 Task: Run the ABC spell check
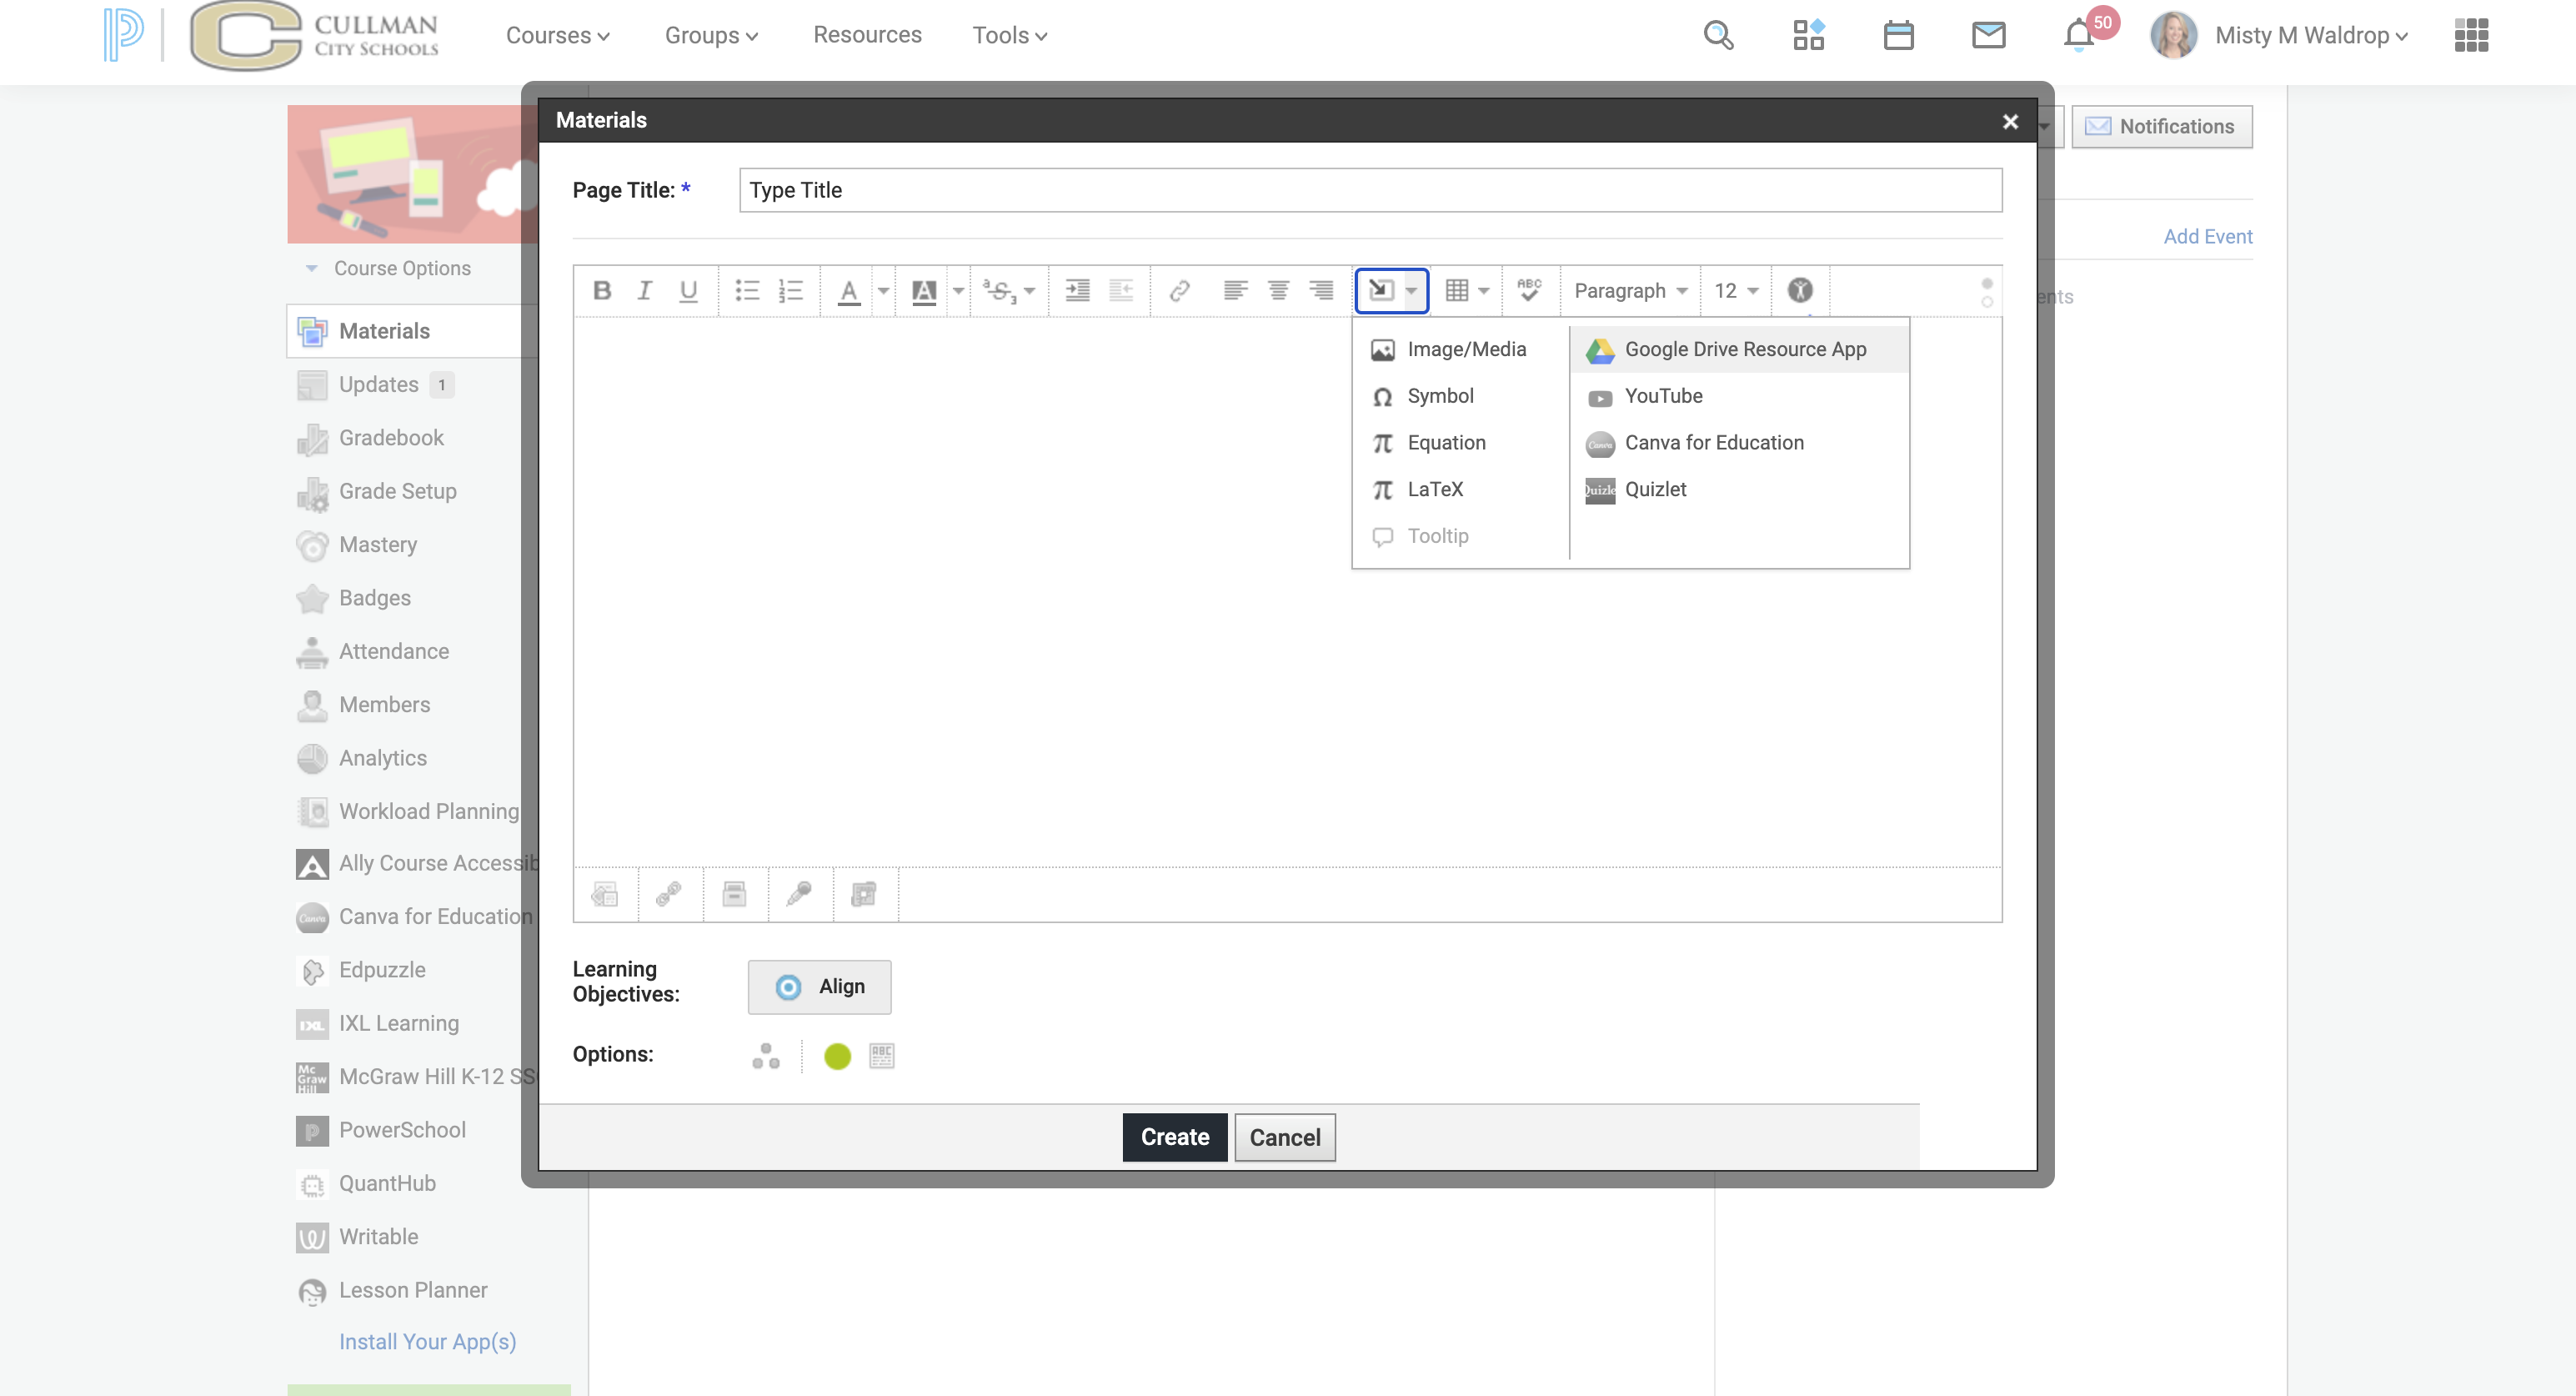point(1529,291)
